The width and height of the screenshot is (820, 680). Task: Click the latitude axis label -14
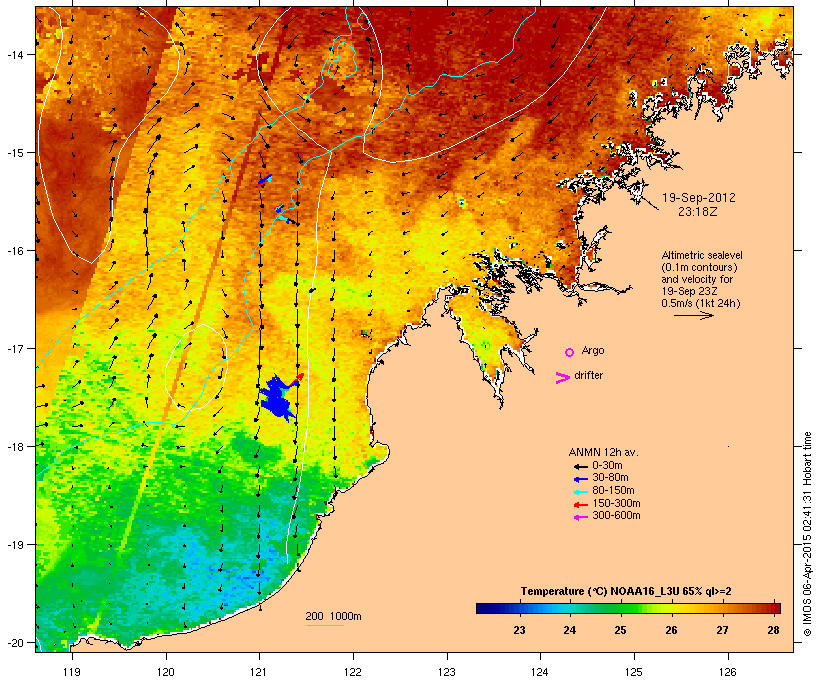(14, 55)
